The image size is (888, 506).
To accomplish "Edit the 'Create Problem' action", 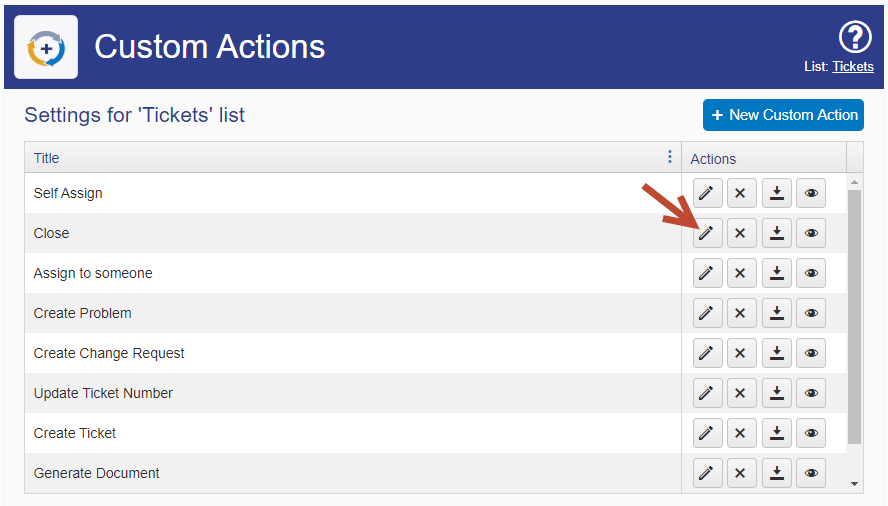I will click(x=707, y=313).
